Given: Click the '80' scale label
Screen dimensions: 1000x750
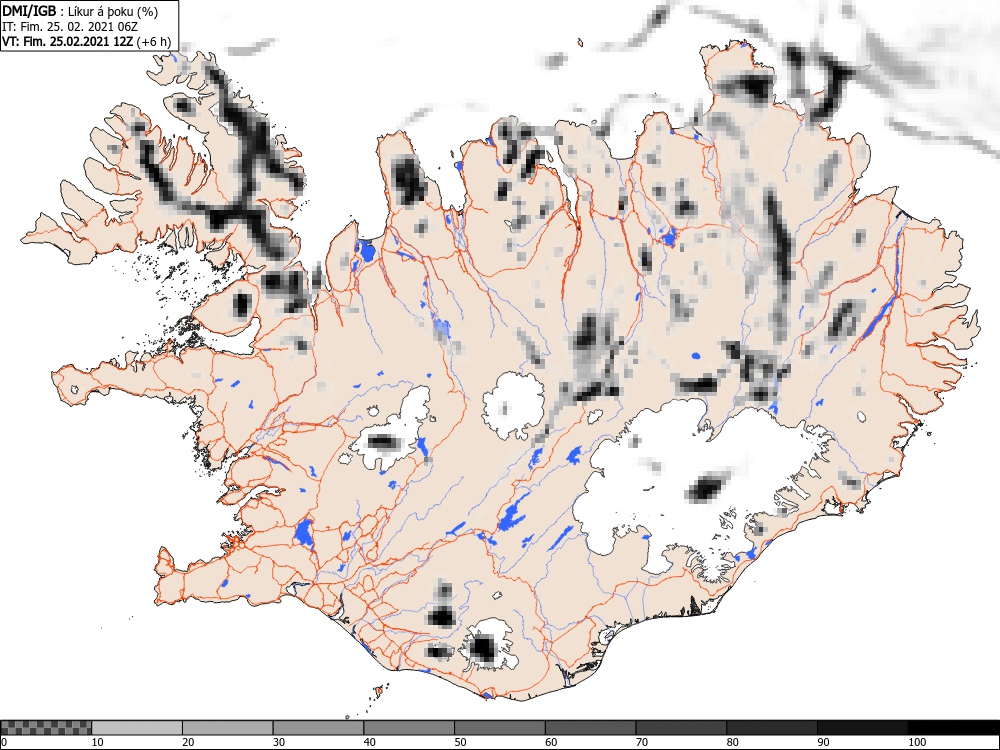Looking at the screenshot, I should (x=732, y=742).
